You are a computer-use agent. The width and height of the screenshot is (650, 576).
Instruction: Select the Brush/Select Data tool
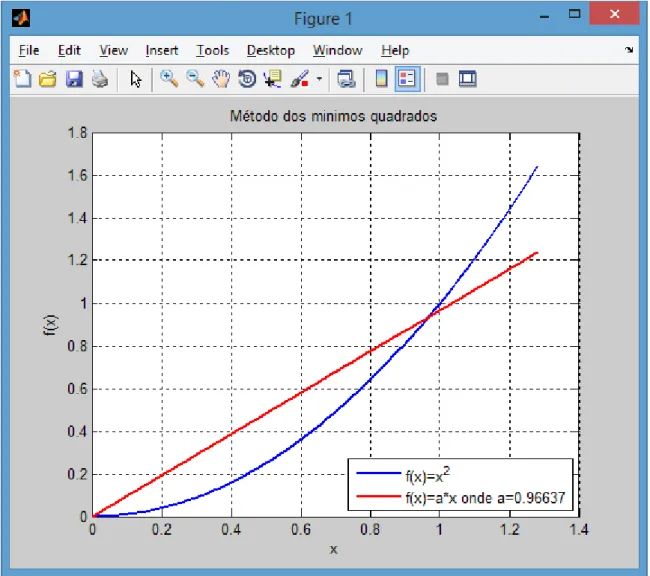tap(300, 79)
